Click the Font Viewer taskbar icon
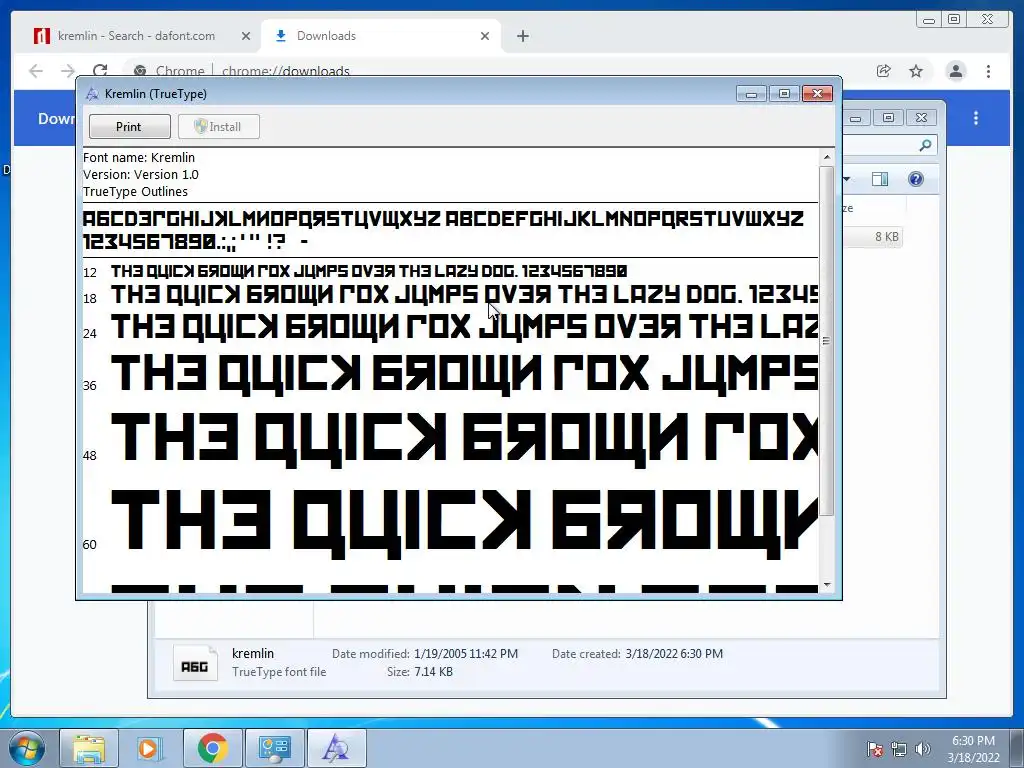The width and height of the screenshot is (1024, 768). click(x=336, y=748)
